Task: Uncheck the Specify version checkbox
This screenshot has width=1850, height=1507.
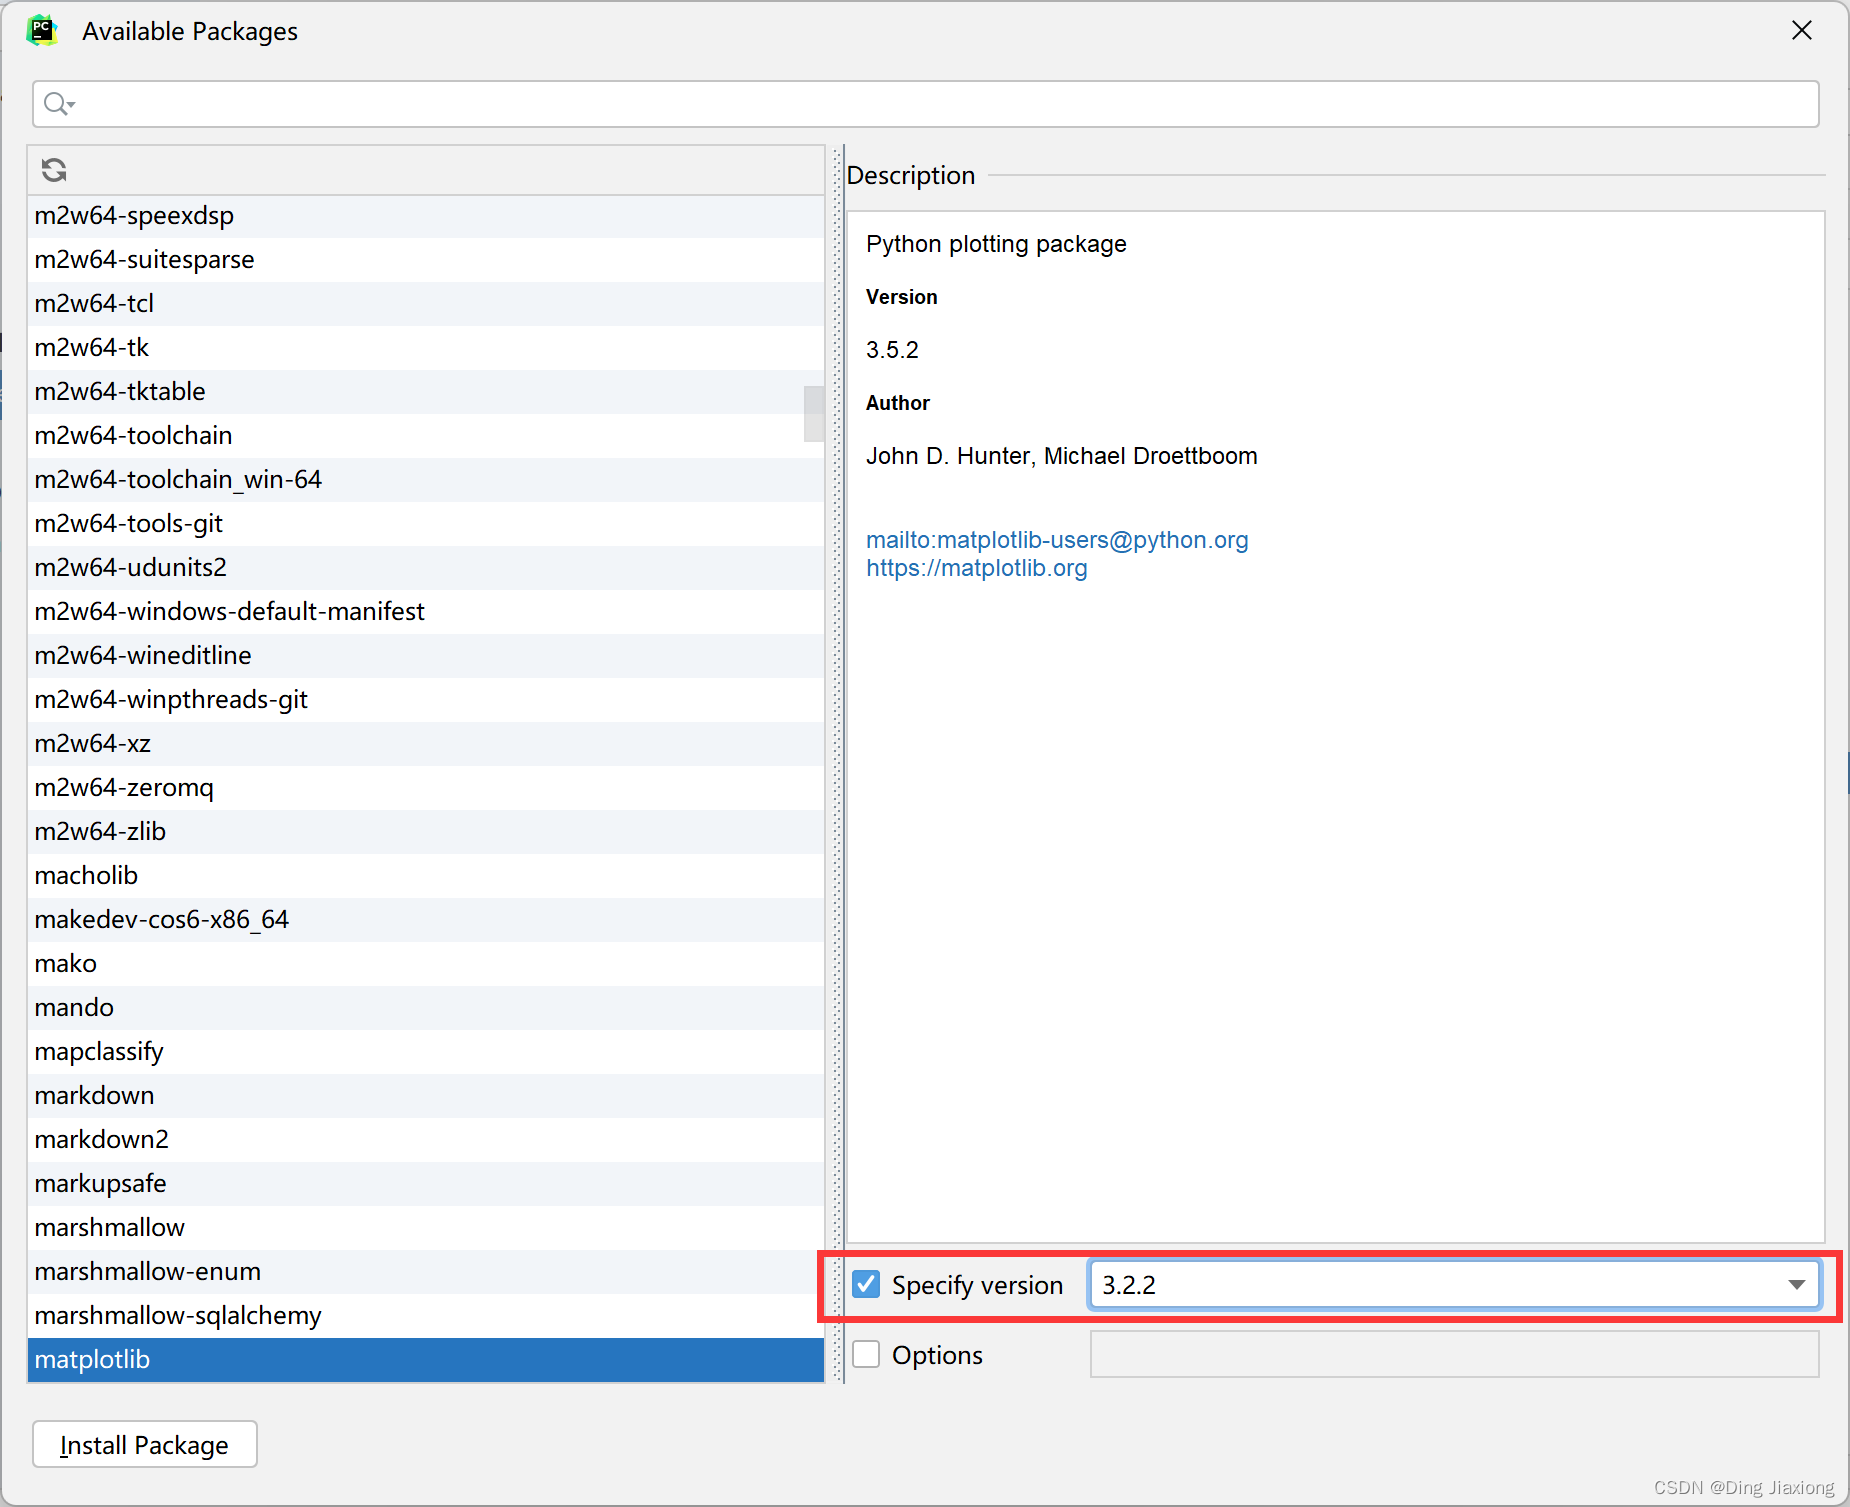Action: click(x=866, y=1284)
